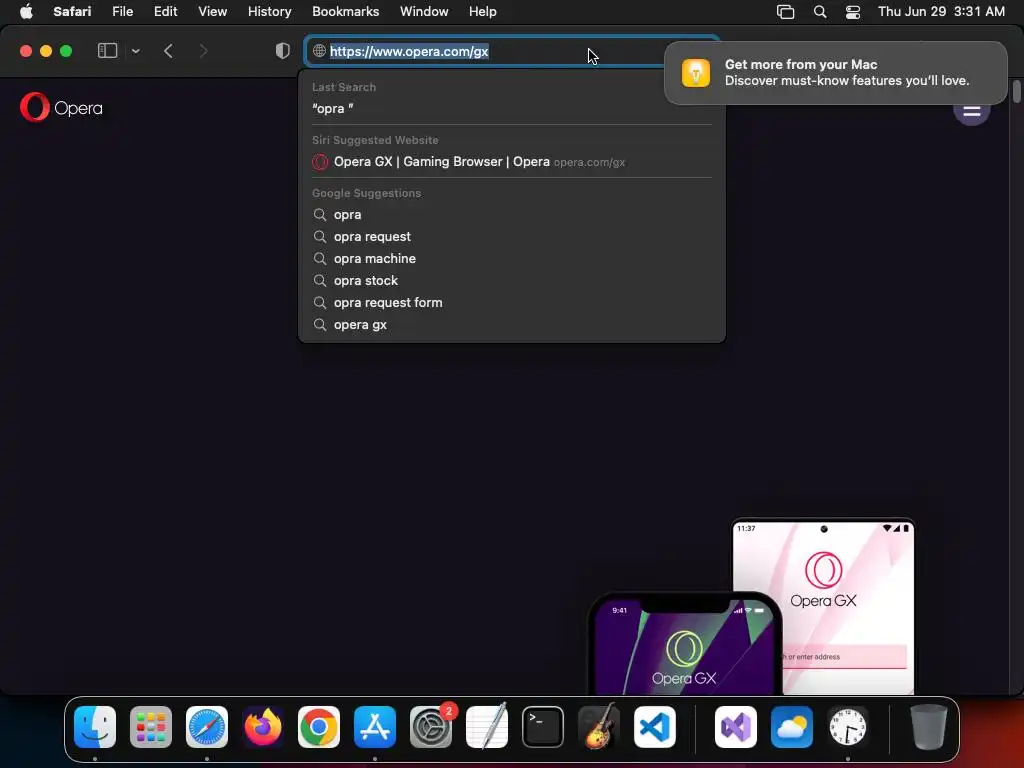1024x768 pixels.
Task: Open the History menu
Action: 269,12
